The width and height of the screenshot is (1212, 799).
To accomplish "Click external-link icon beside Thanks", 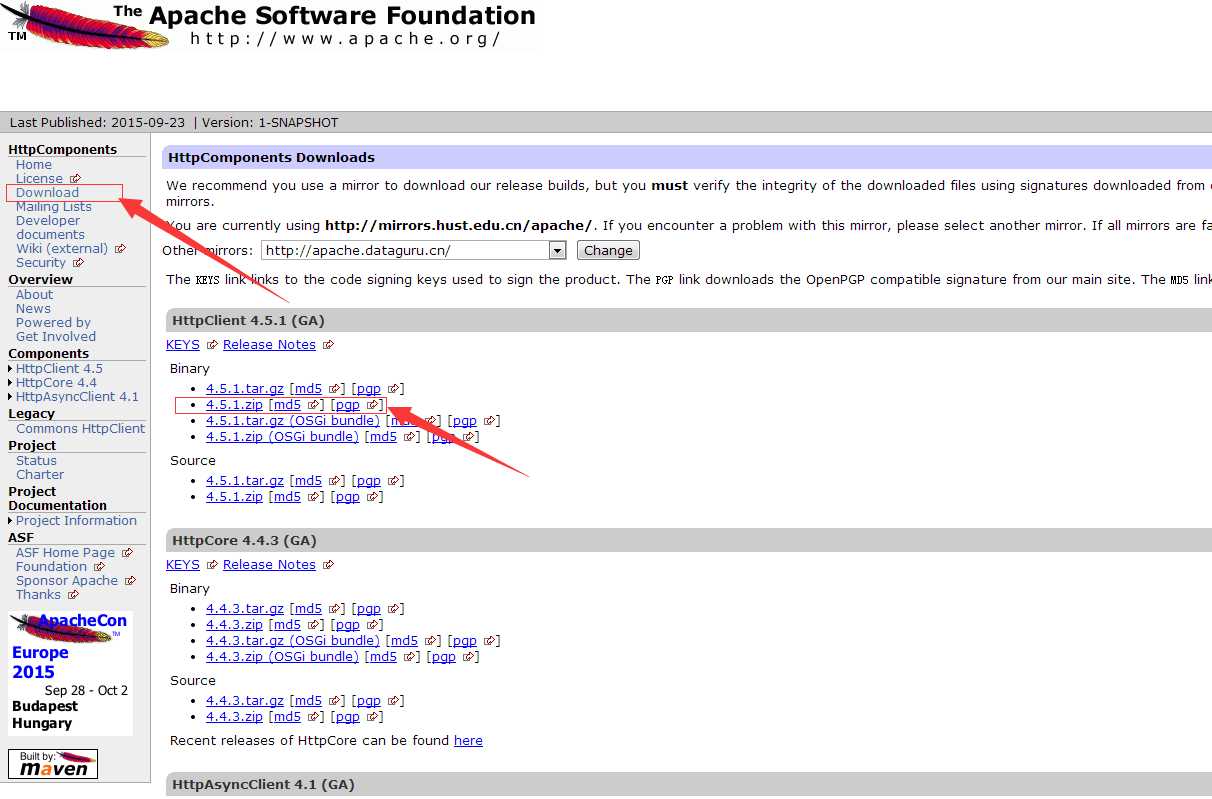I will [x=73, y=595].
